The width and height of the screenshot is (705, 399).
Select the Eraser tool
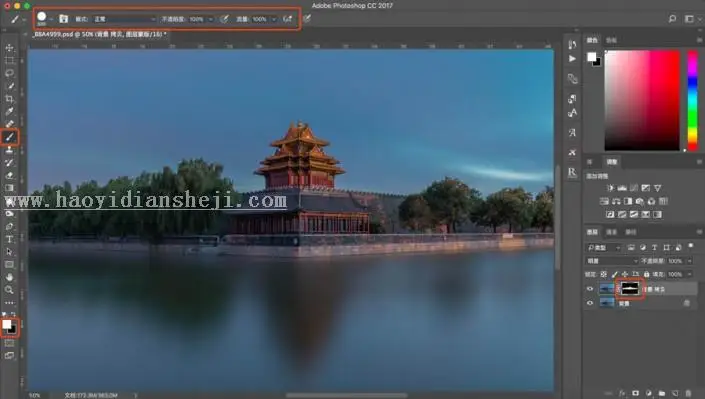pyautogui.click(x=9, y=175)
